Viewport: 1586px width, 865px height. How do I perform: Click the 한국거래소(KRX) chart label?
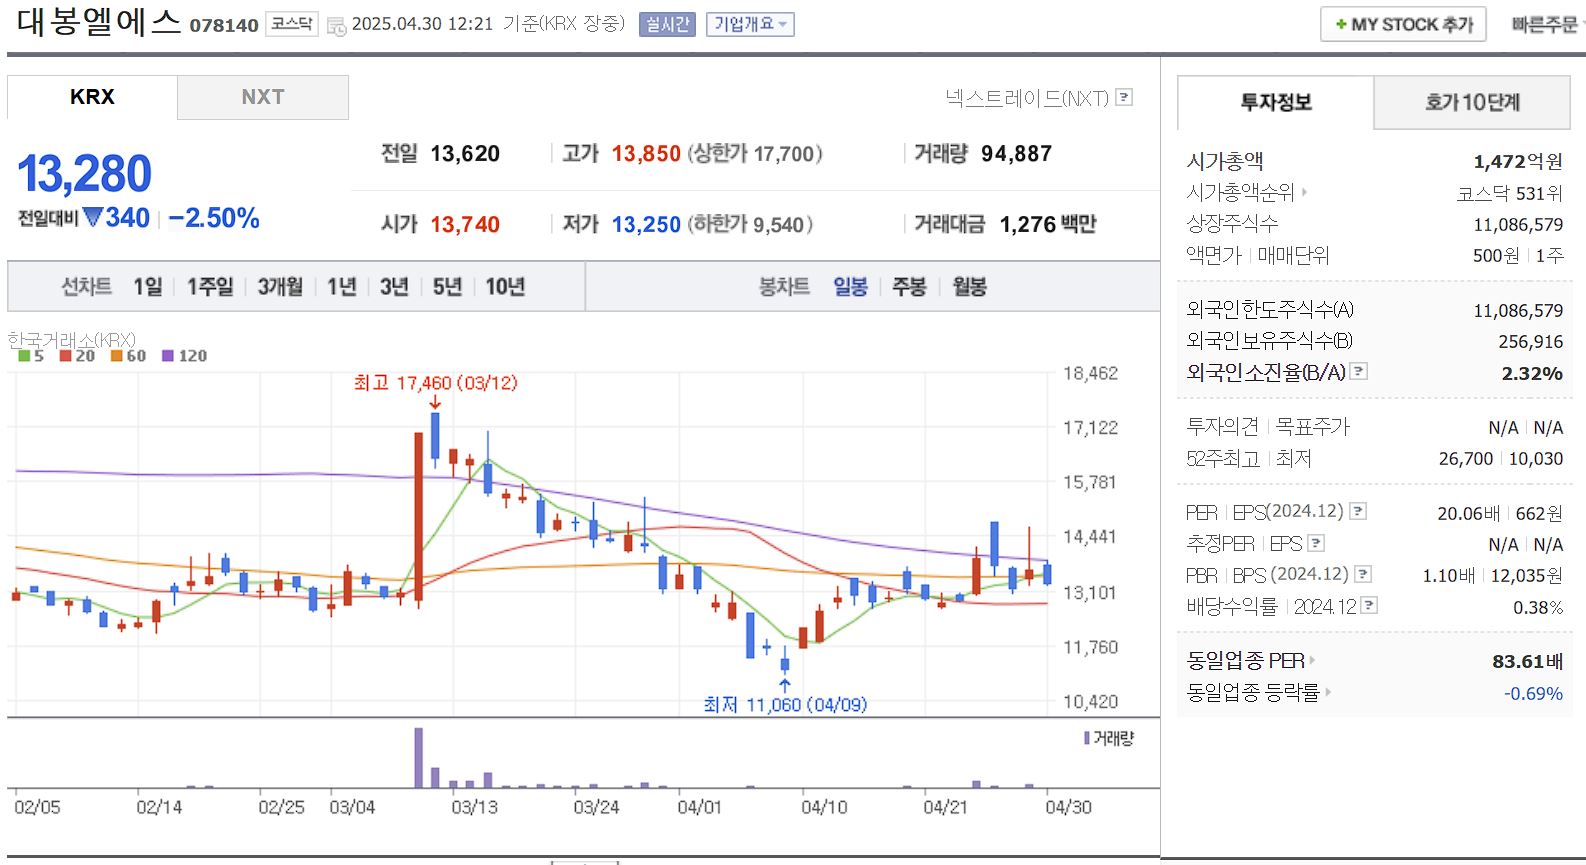72,340
